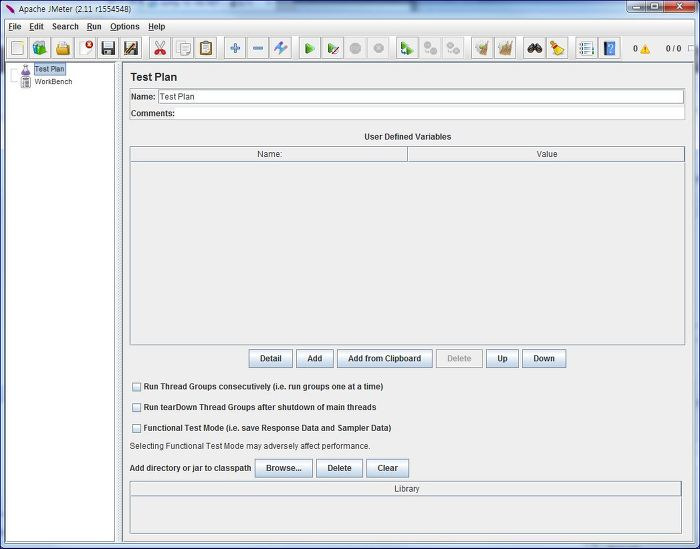Click Start no pauses icon
This screenshot has width=700, height=549.
point(333,48)
